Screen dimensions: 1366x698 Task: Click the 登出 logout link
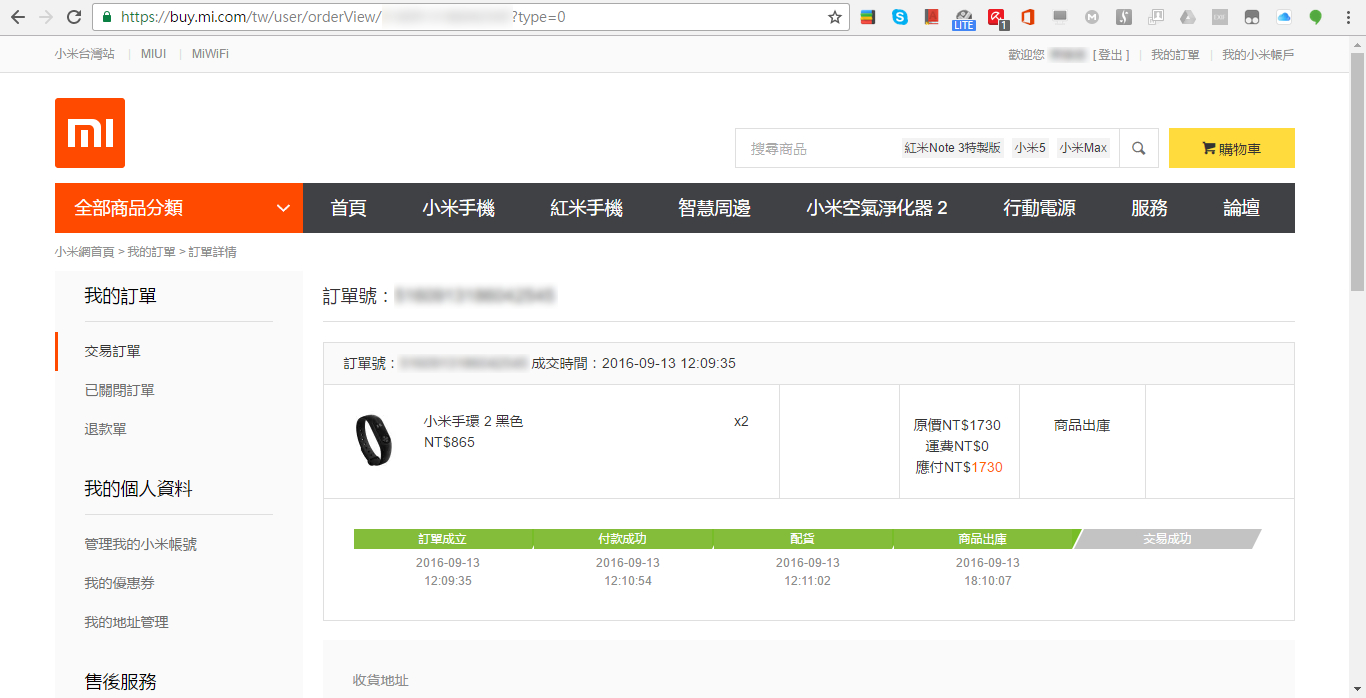(x=1111, y=55)
